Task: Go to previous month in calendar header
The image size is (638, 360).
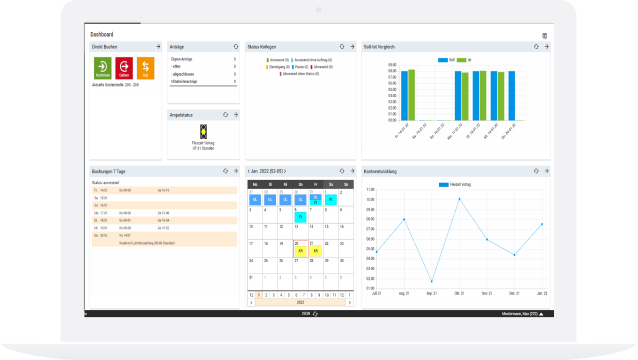Action: point(249,171)
